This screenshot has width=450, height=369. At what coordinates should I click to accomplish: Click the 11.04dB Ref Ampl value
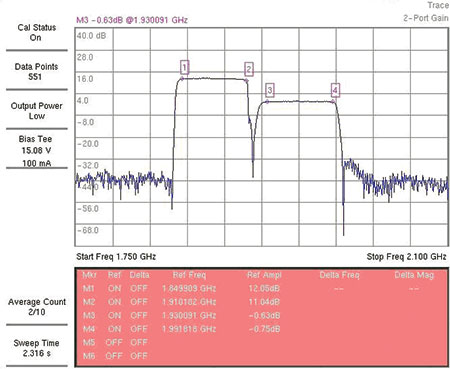[x=264, y=302]
